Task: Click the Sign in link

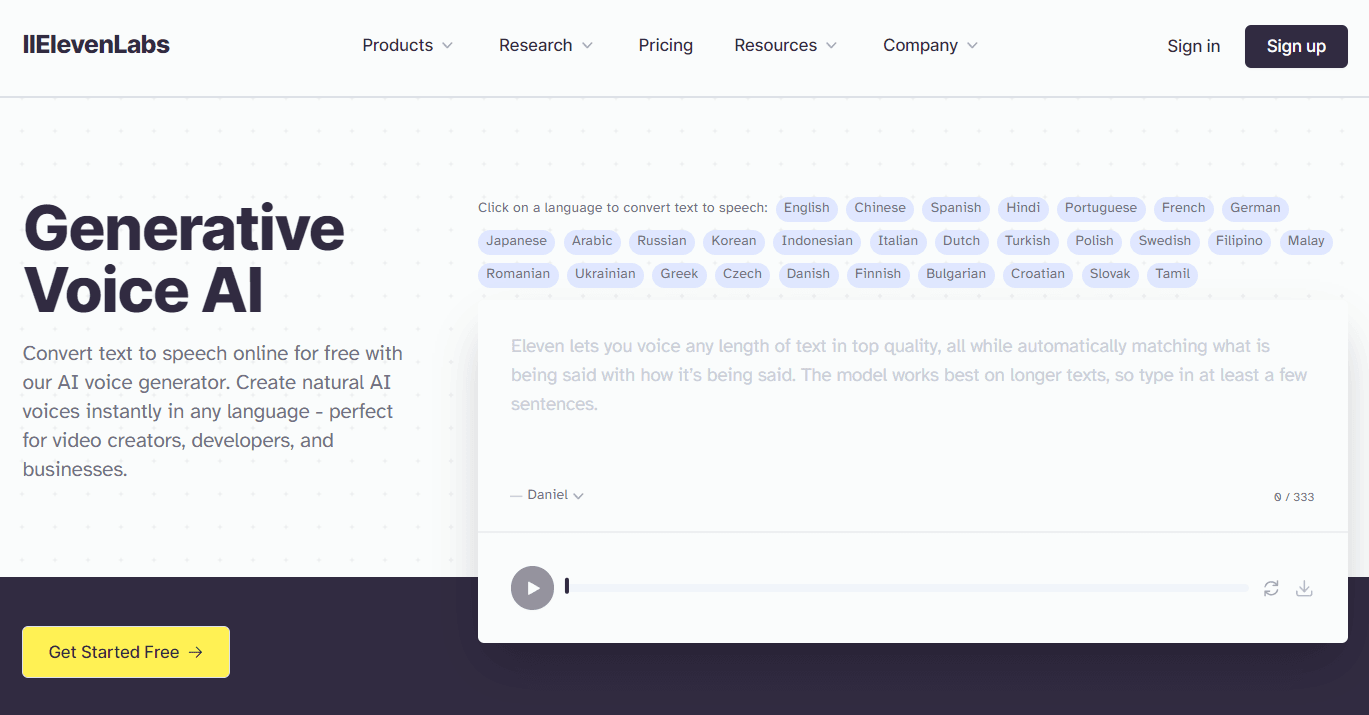Action: [x=1193, y=46]
